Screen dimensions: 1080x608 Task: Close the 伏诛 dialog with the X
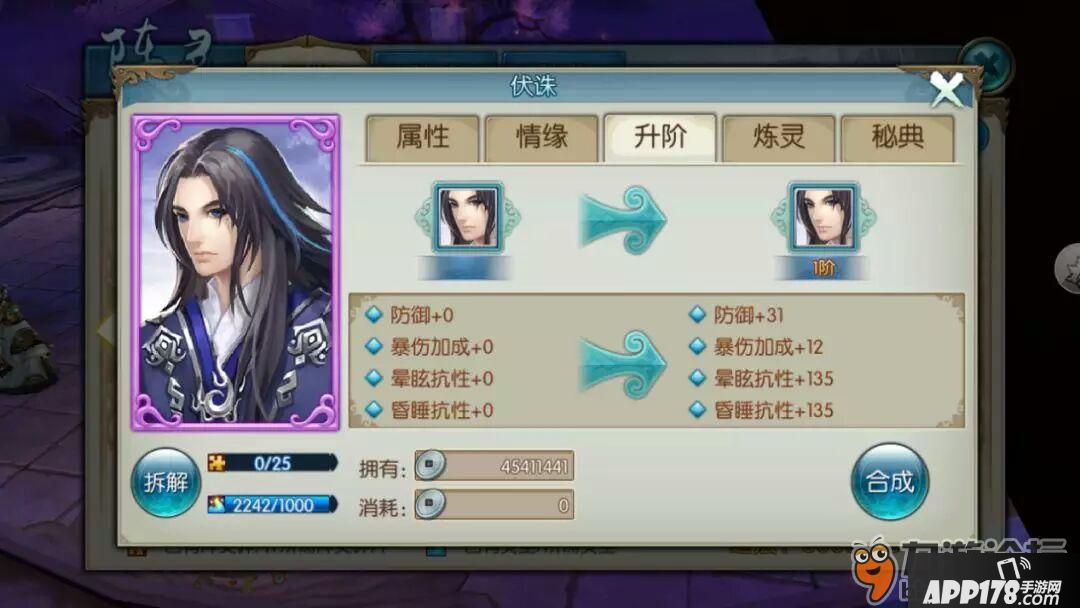[947, 90]
